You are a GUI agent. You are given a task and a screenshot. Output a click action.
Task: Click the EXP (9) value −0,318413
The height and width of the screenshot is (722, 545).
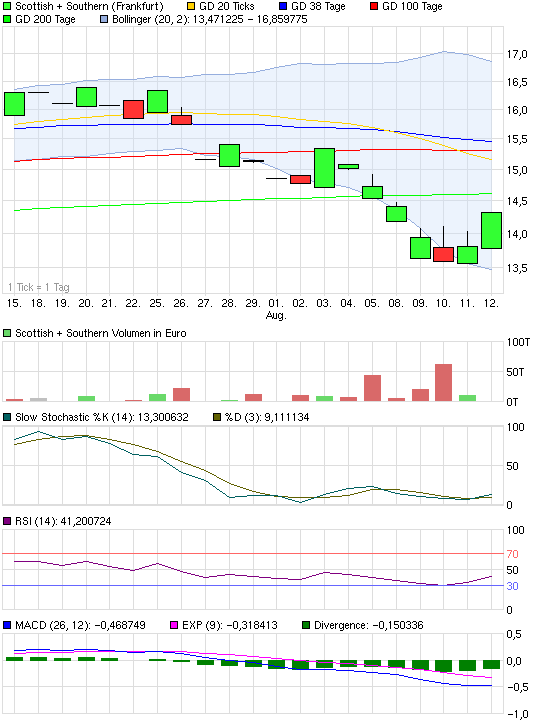pyautogui.click(x=252, y=625)
